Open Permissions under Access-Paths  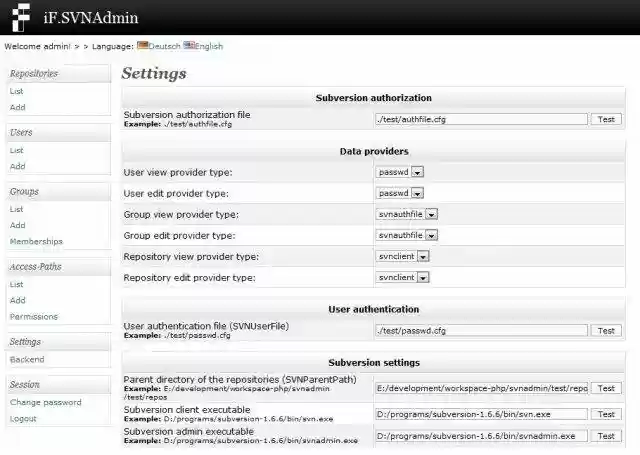(34, 316)
